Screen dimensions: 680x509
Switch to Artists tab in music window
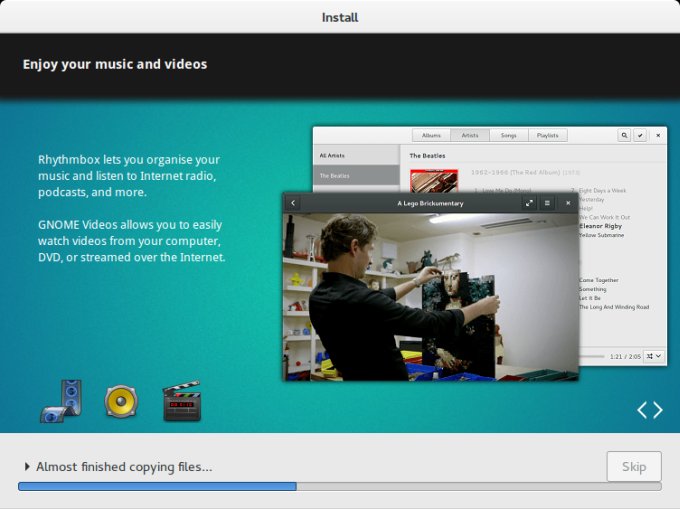(470, 135)
